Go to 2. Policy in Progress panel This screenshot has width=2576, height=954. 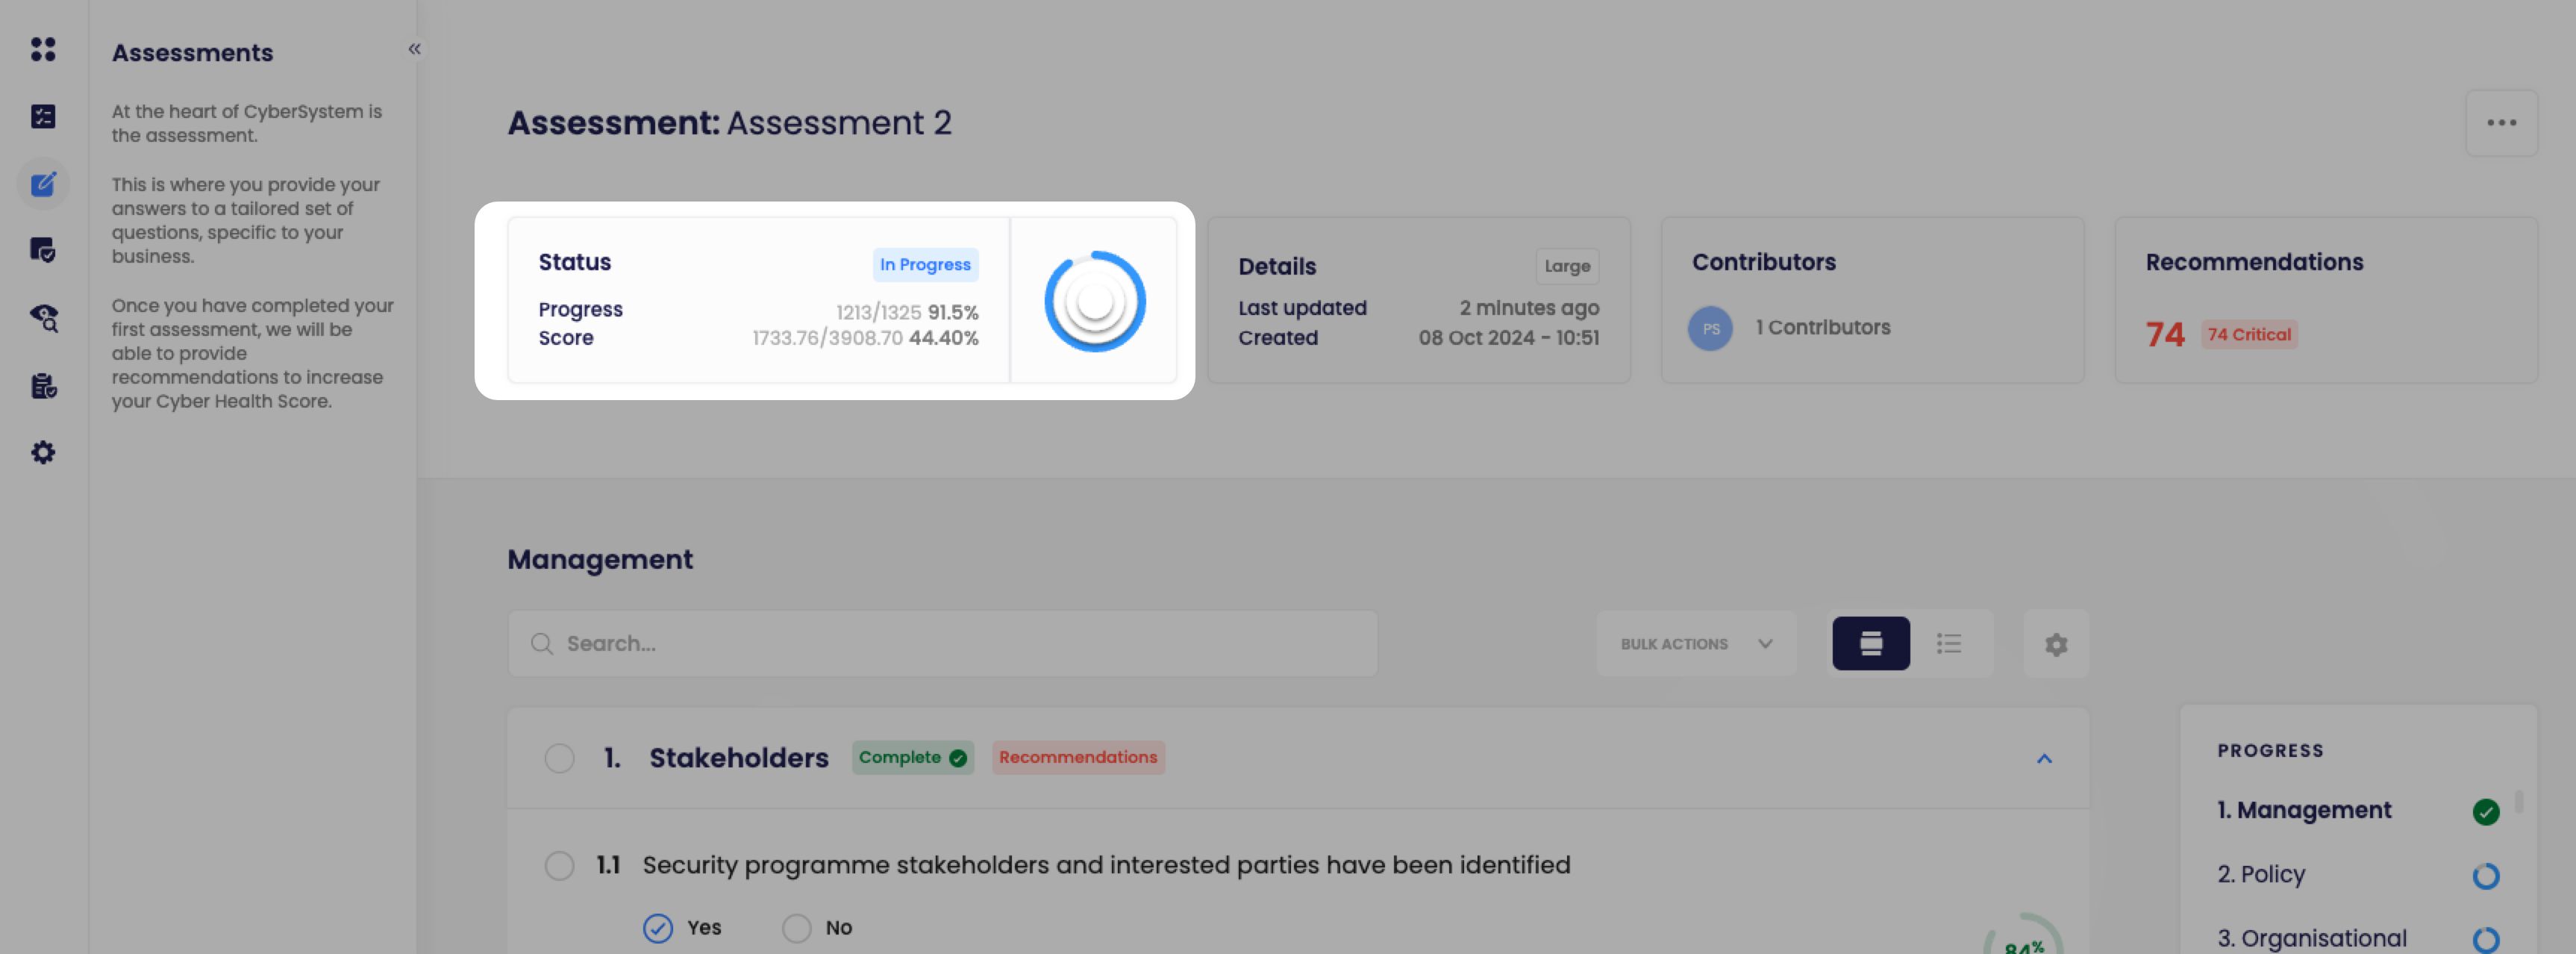click(2260, 874)
